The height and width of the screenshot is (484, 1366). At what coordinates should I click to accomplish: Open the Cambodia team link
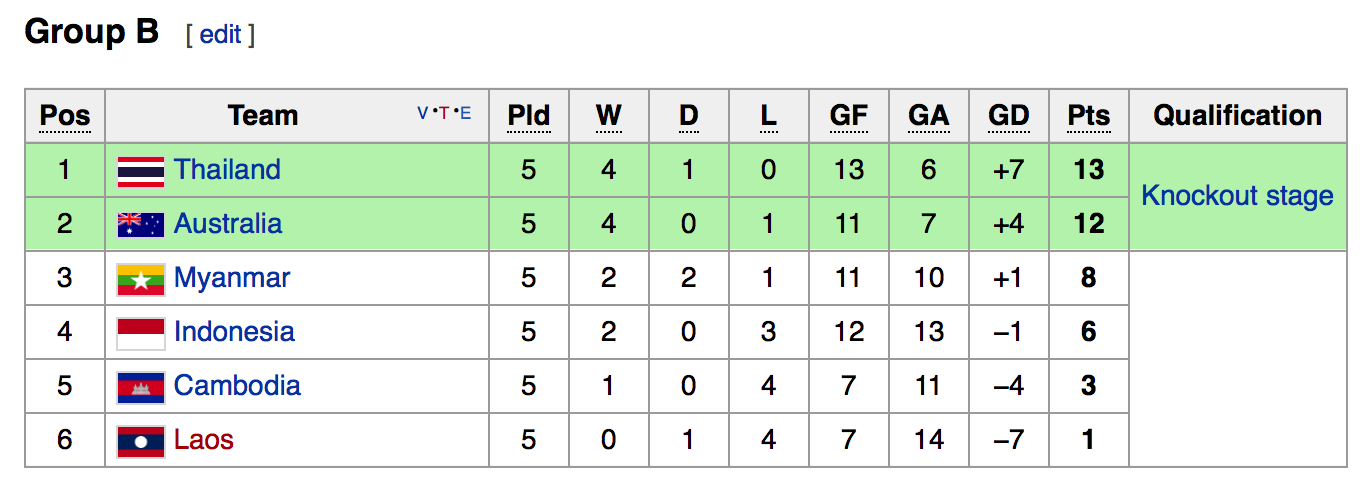237,386
